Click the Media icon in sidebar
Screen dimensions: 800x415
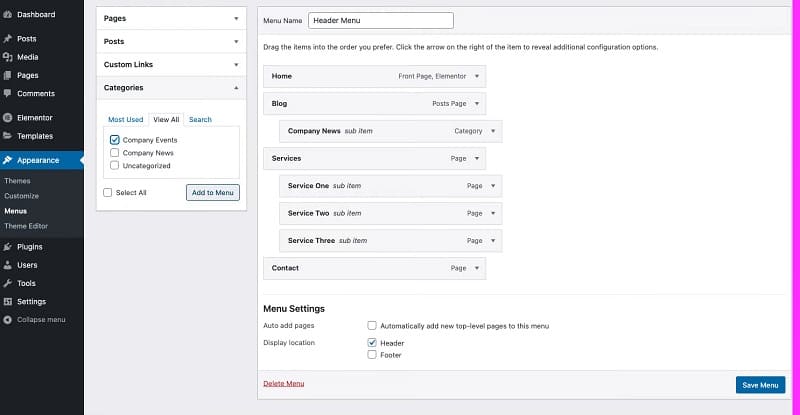(7, 57)
